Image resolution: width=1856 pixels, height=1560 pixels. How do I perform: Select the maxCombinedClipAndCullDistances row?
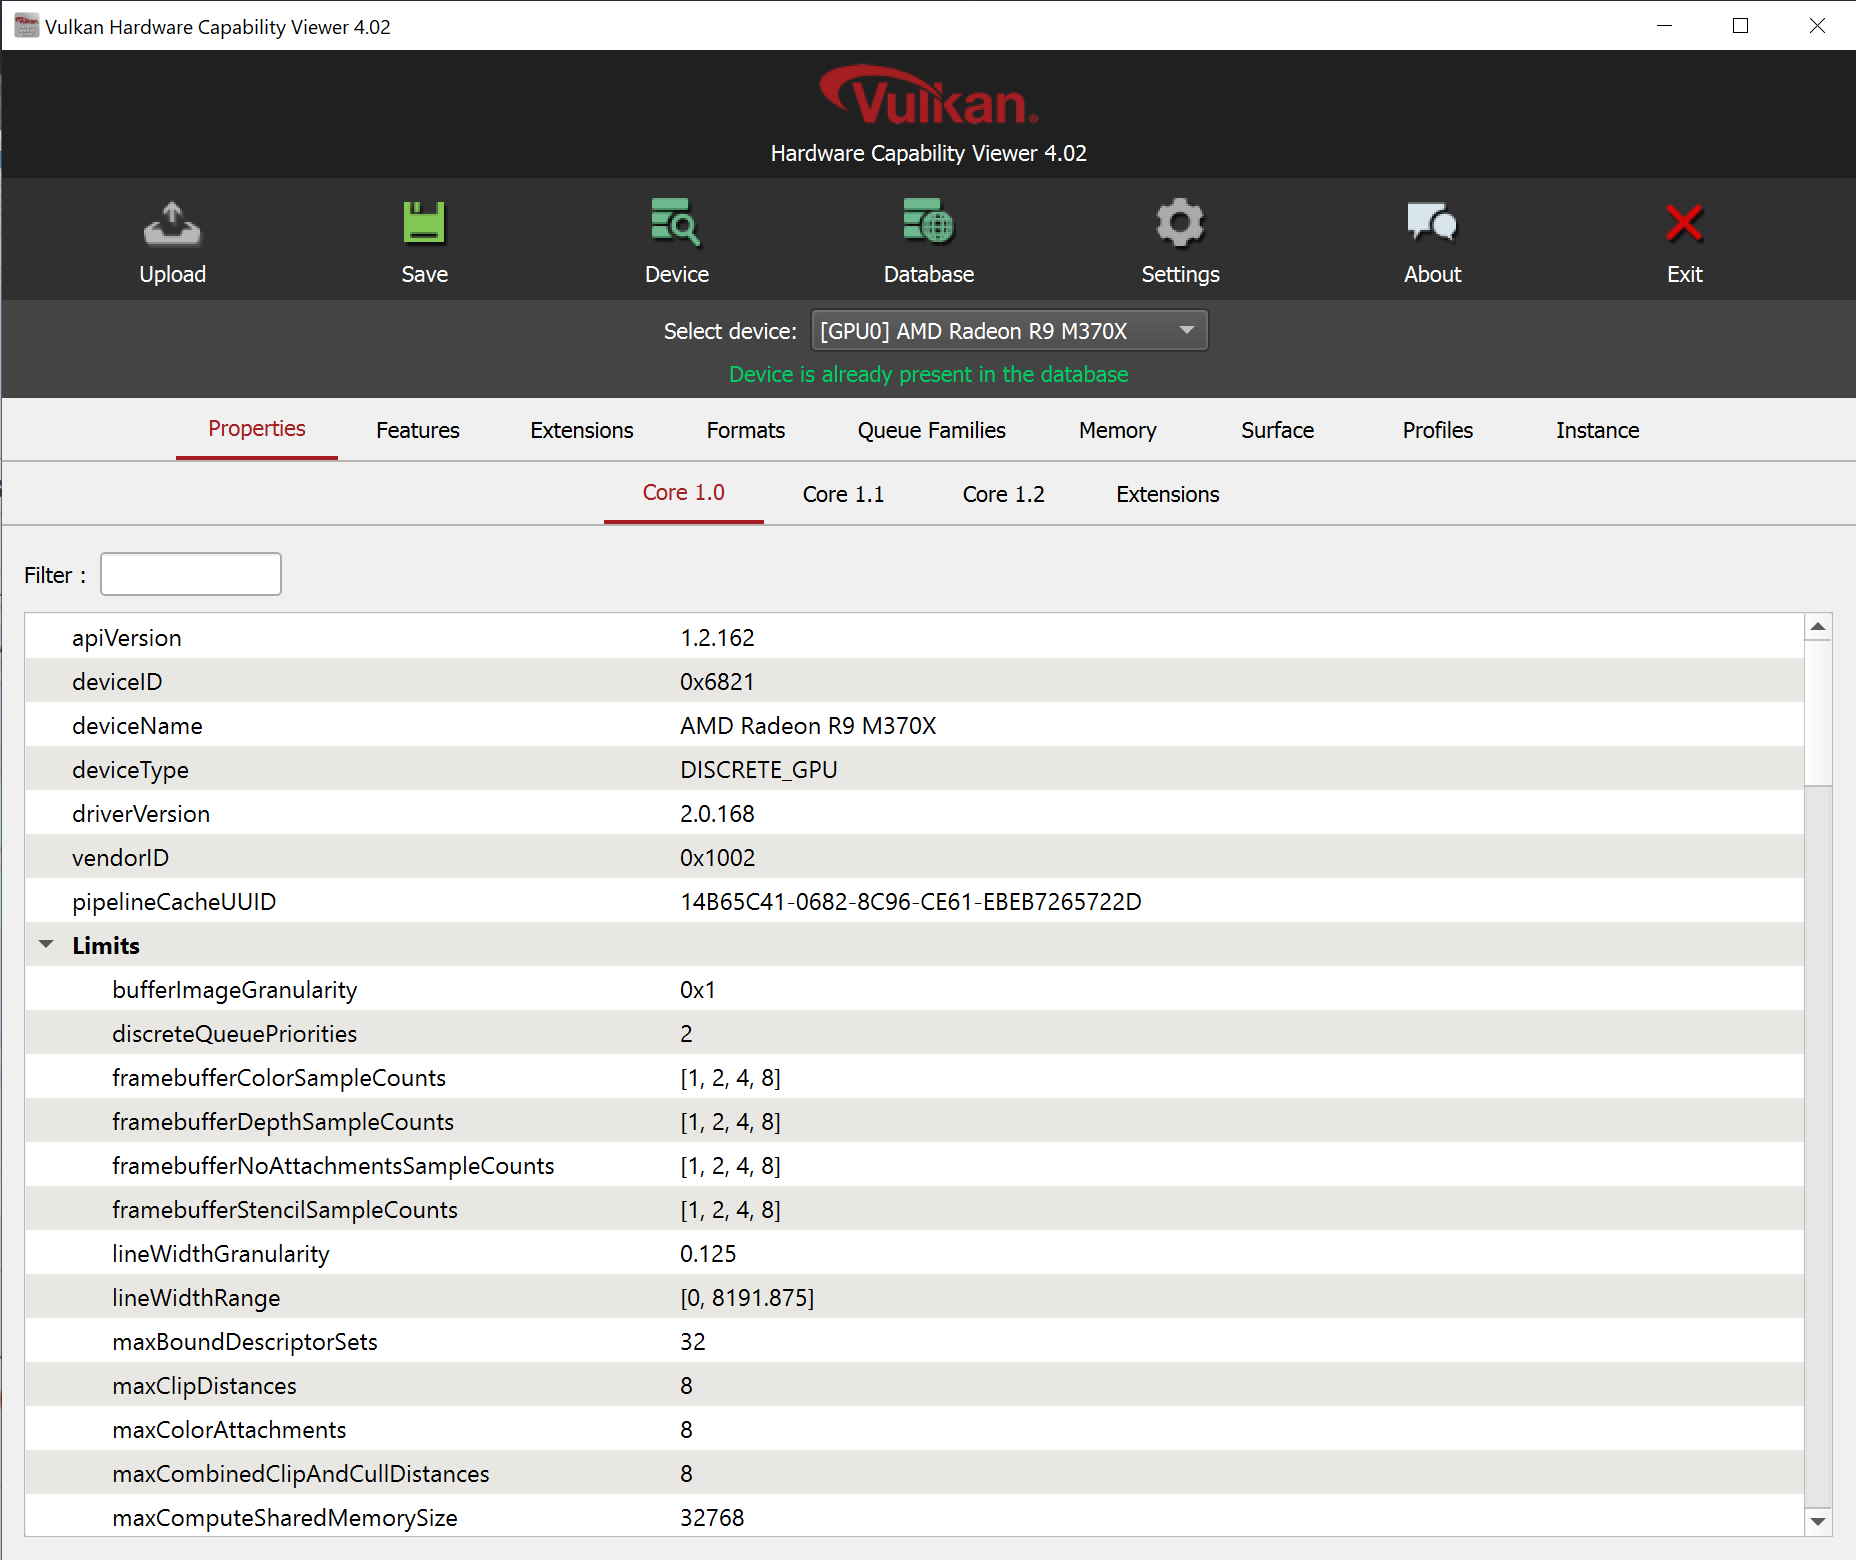(x=914, y=1473)
